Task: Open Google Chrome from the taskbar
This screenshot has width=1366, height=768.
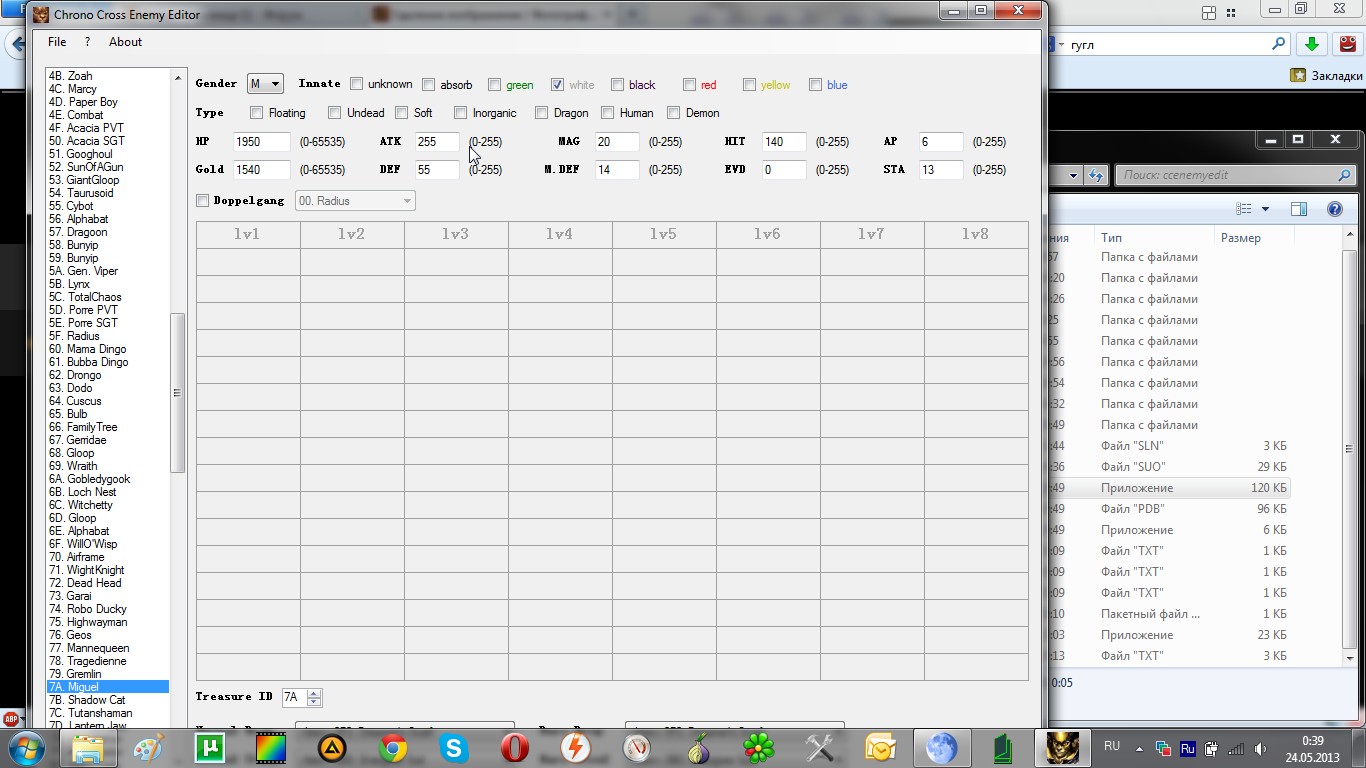Action: [393, 748]
